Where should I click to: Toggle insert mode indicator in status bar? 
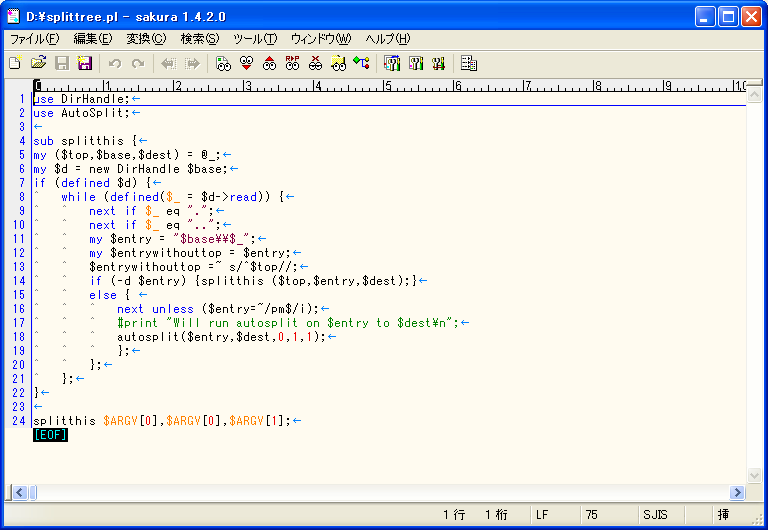point(722,515)
